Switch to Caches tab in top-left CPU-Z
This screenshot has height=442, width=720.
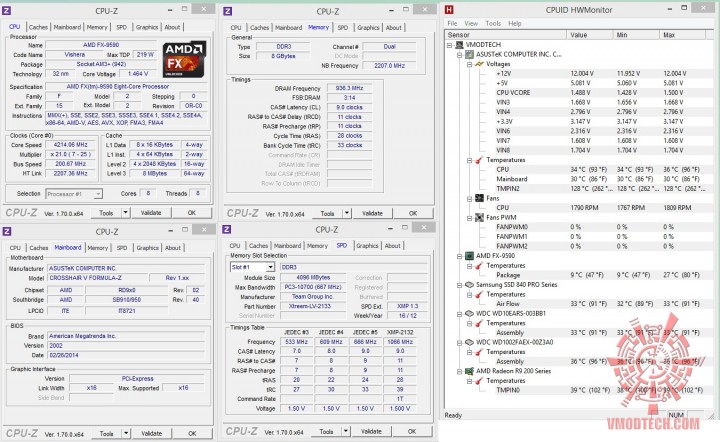(x=38, y=27)
